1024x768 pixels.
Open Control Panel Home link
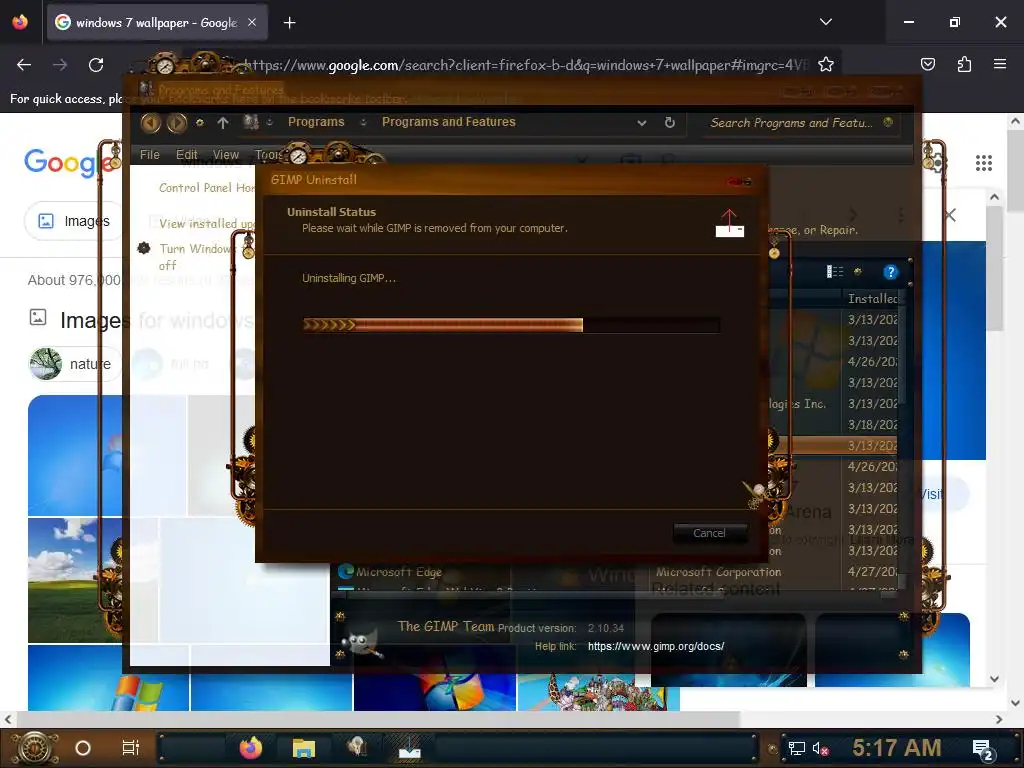206,187
